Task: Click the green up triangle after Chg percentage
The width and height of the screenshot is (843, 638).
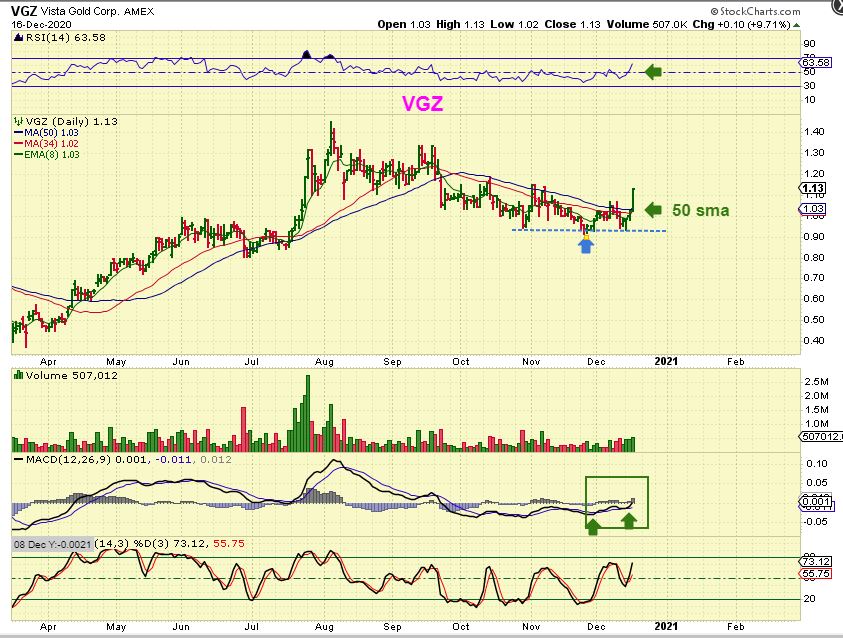Action: coord(796,25)
